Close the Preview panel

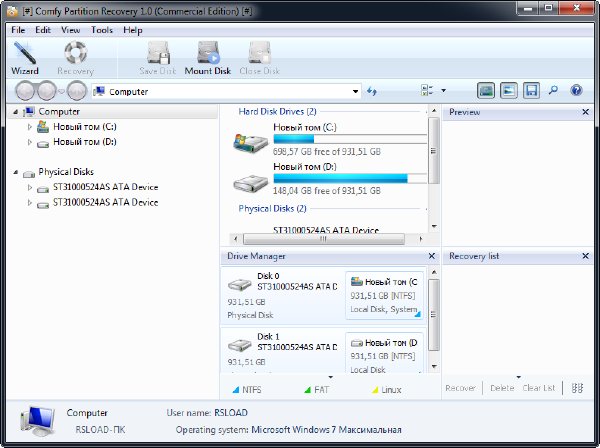(585, 112)
